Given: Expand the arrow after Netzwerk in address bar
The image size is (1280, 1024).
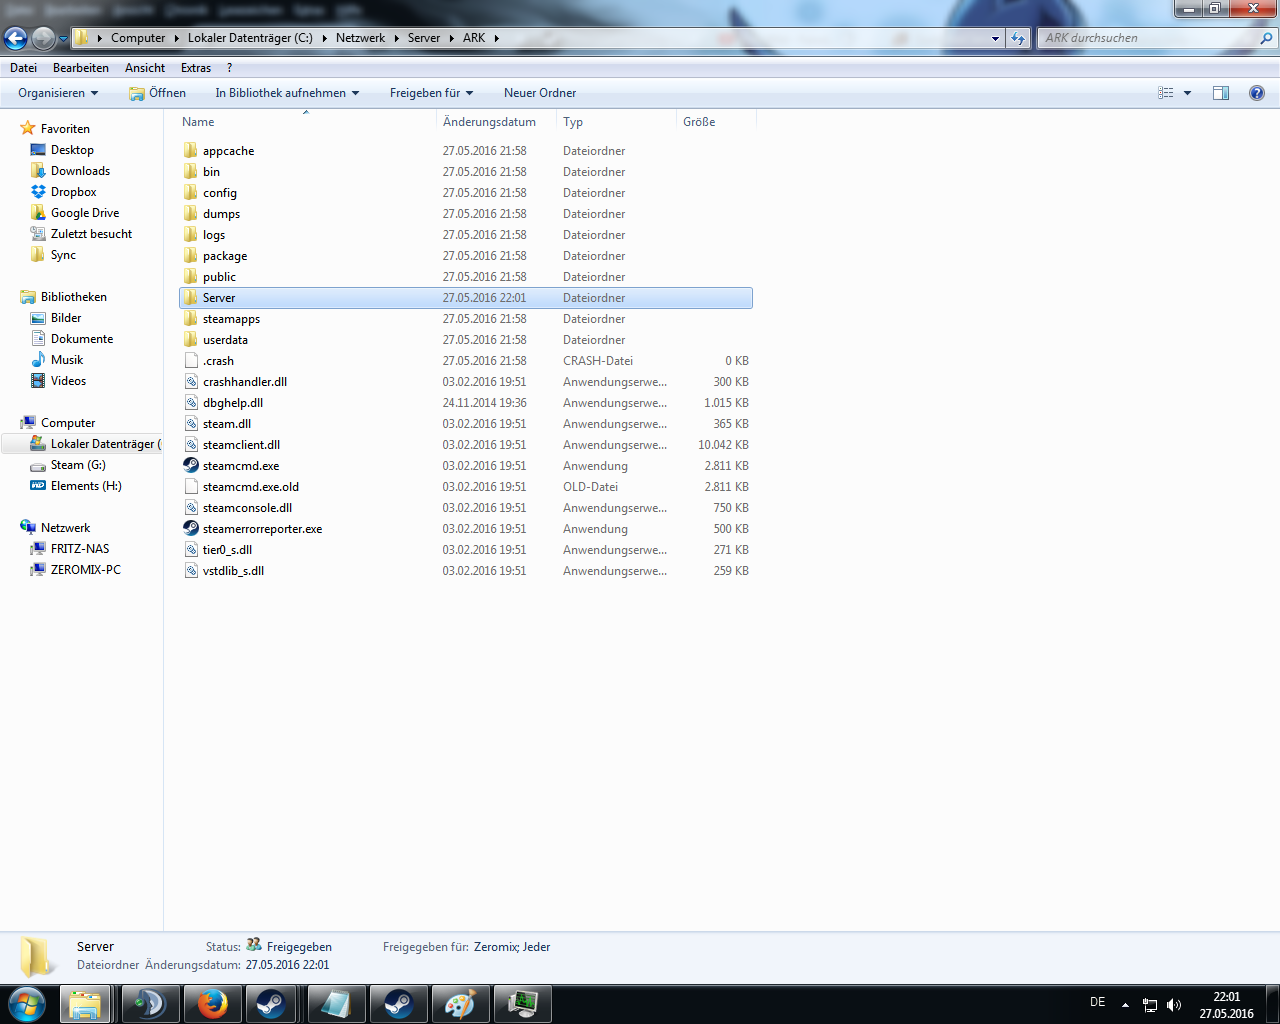Looking at the screenshot, I should (x=396, y=38).
